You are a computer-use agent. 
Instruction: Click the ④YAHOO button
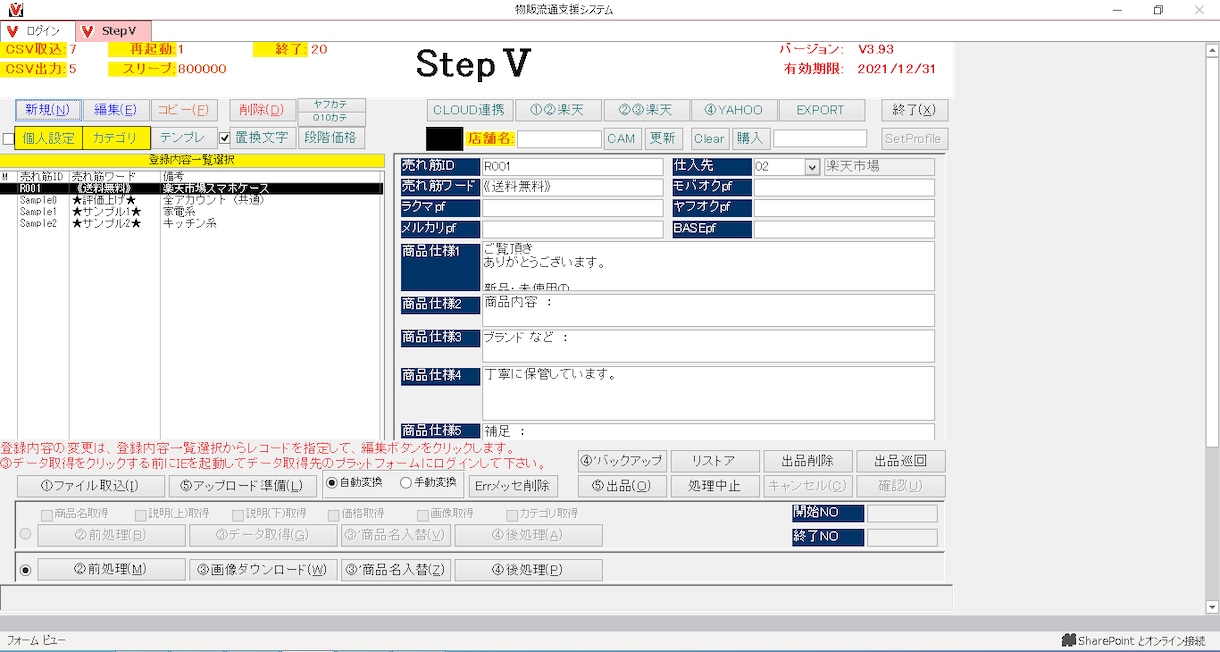733,110
